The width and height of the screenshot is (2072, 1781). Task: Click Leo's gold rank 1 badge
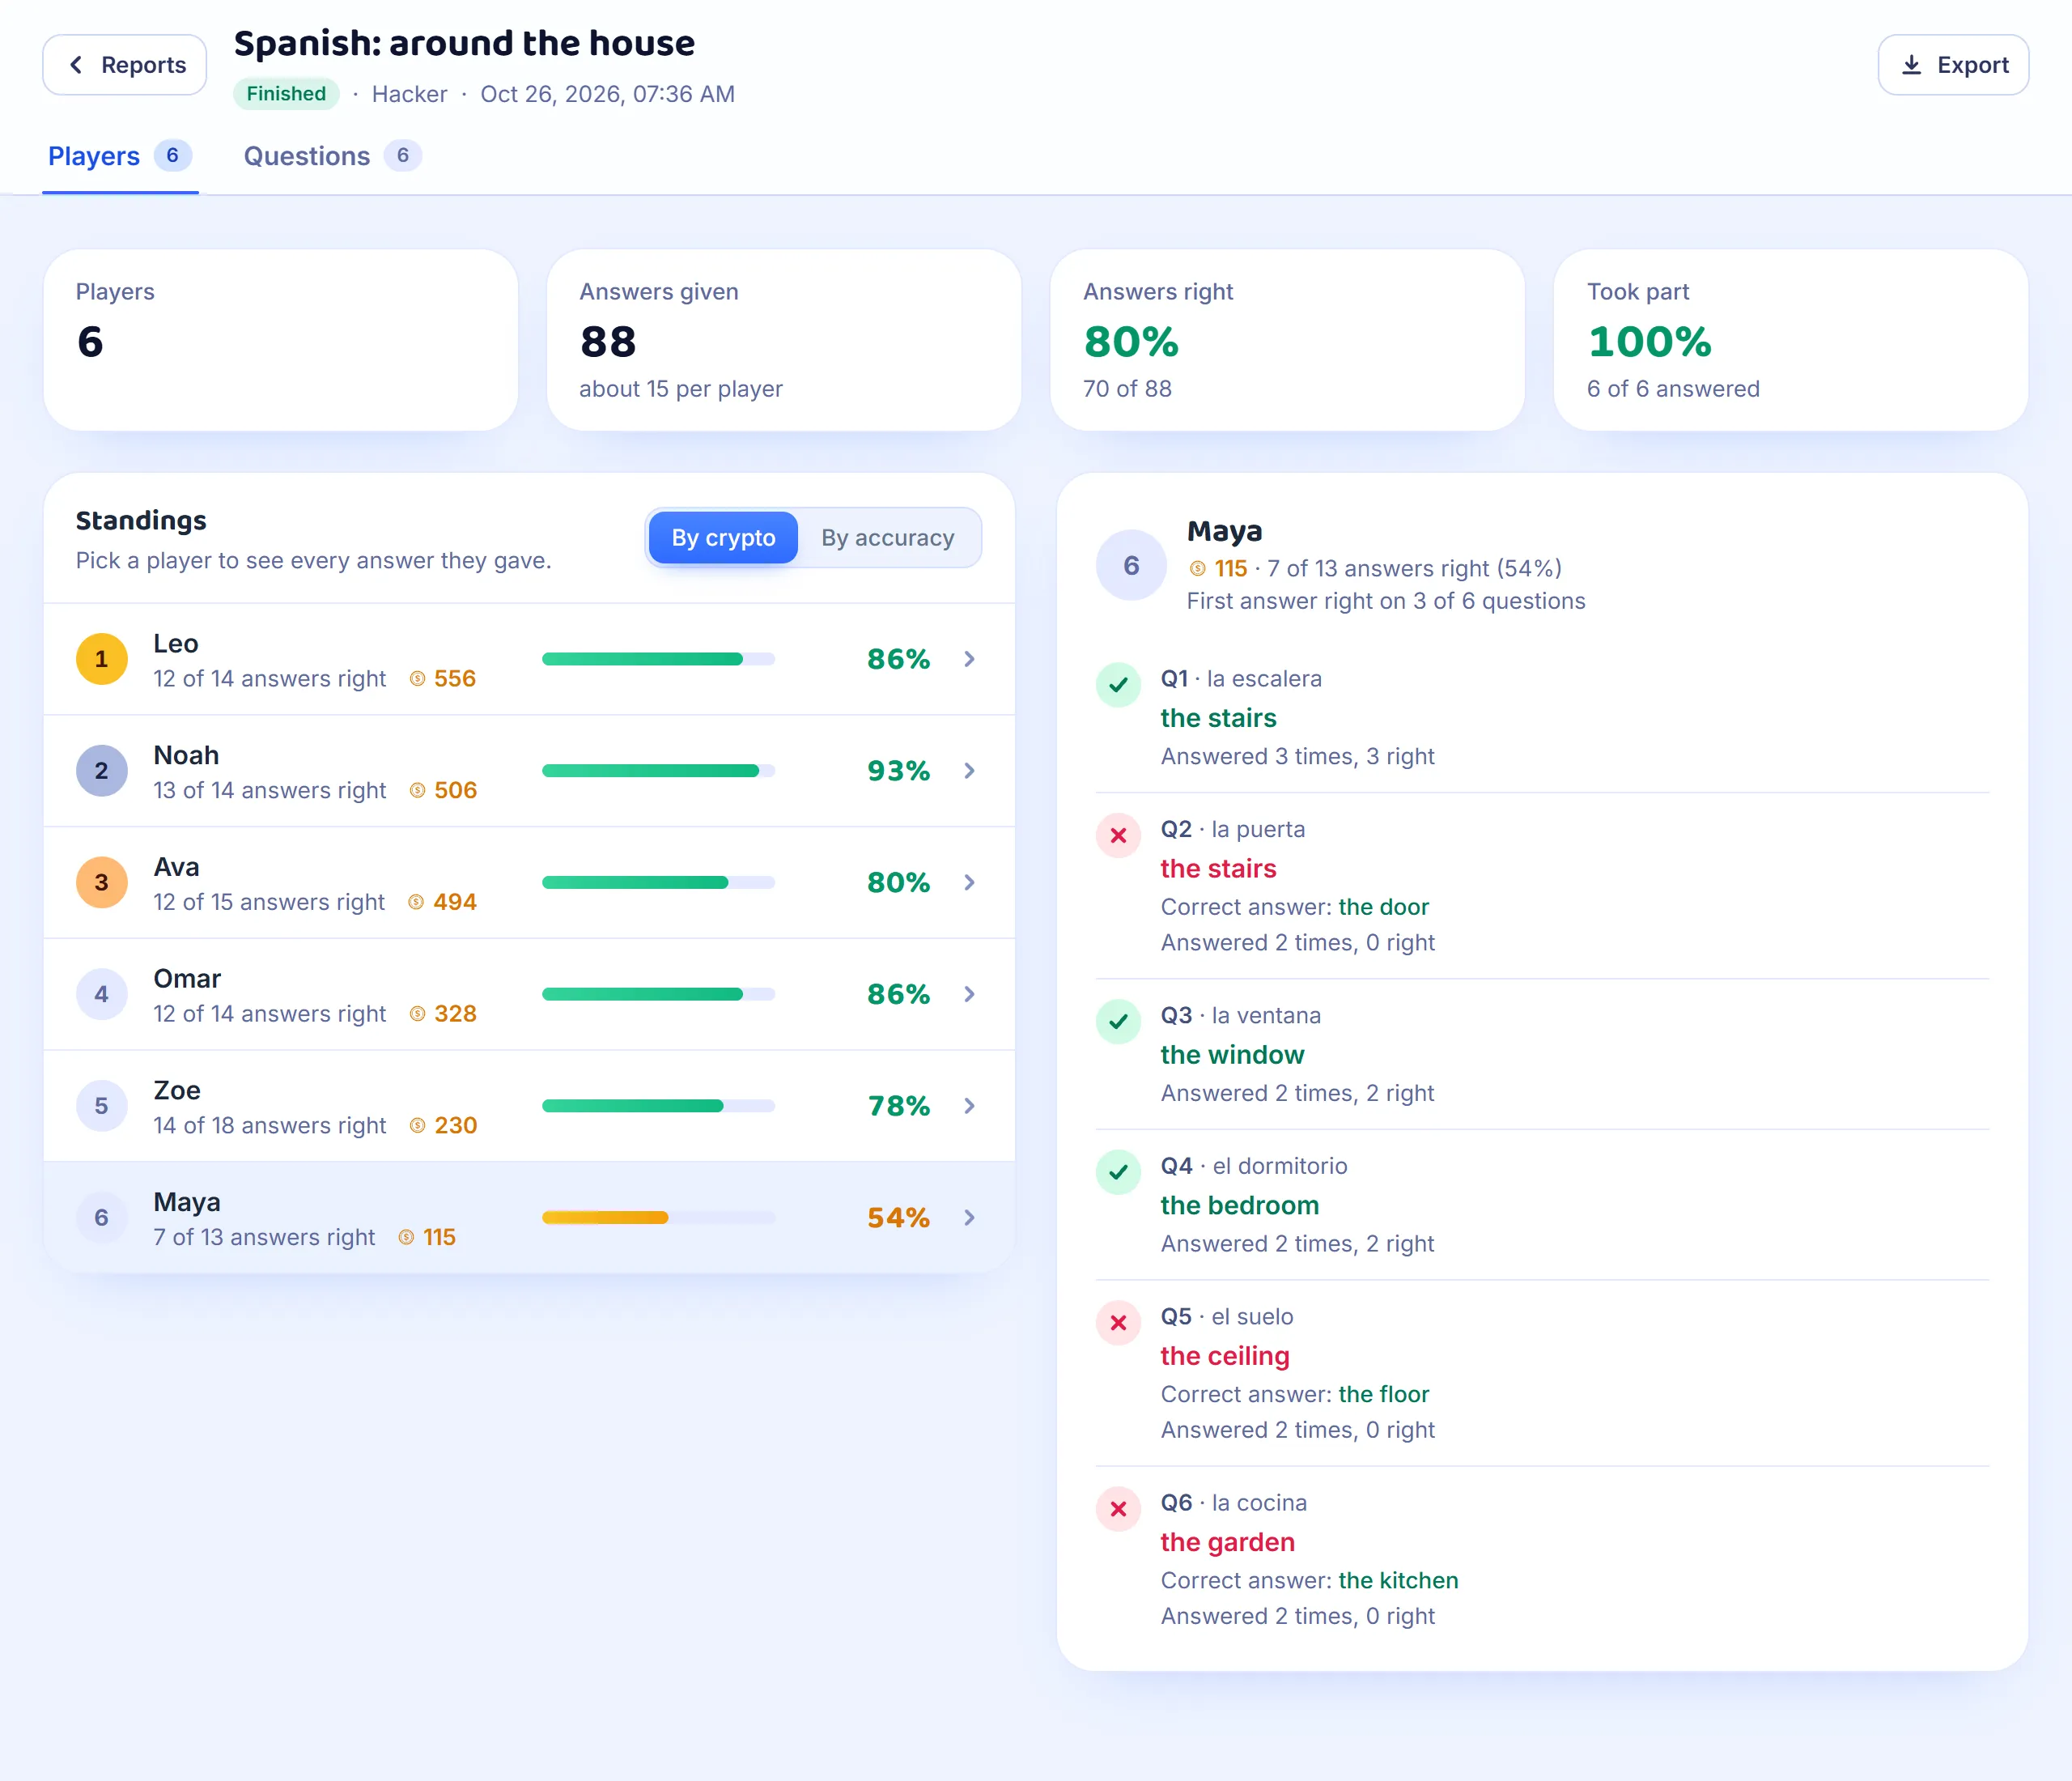click(102, 659)
